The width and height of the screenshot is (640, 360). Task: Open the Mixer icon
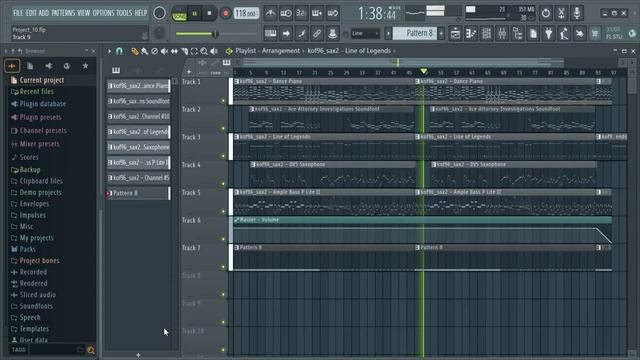pos(502,33)
